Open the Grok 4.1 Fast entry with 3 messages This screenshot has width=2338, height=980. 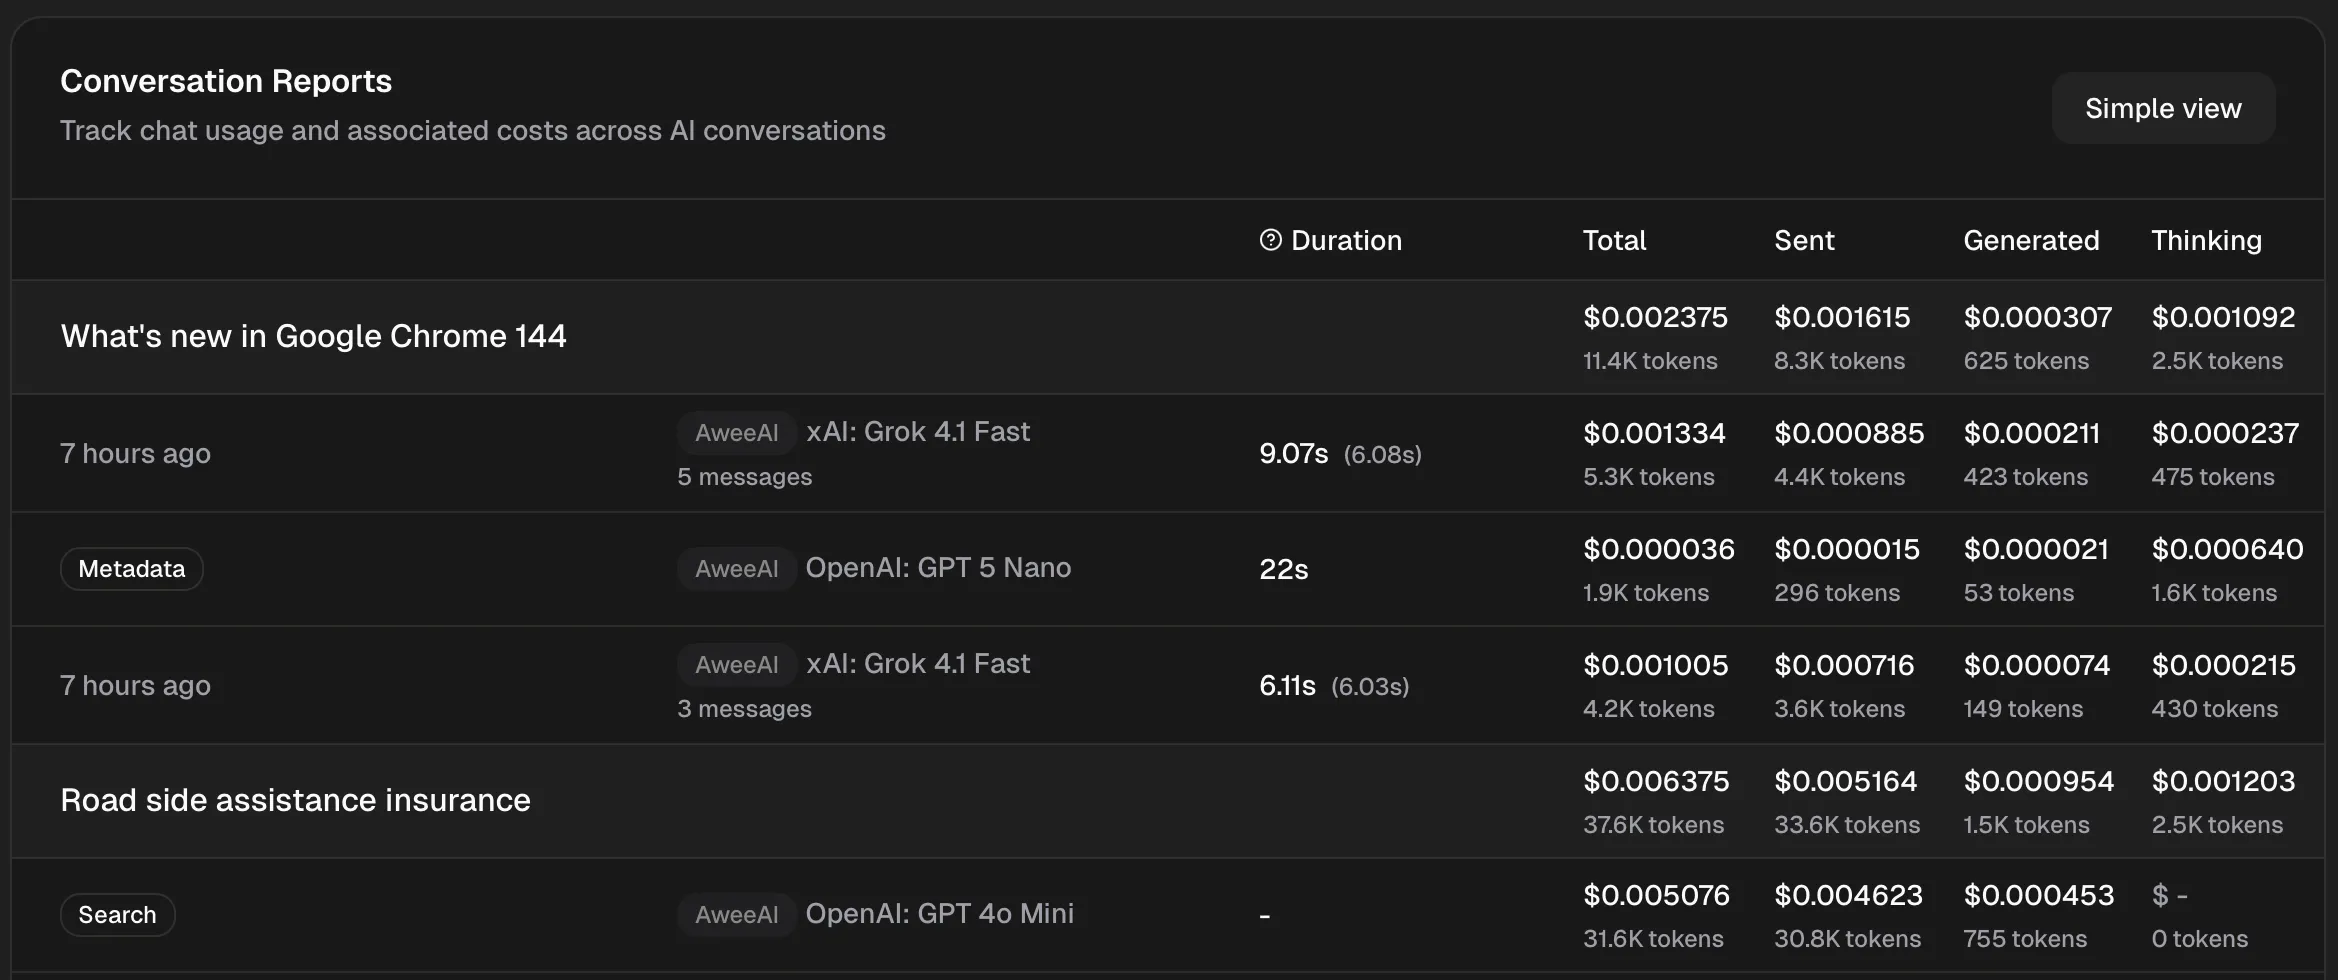[x=917, y=664]
